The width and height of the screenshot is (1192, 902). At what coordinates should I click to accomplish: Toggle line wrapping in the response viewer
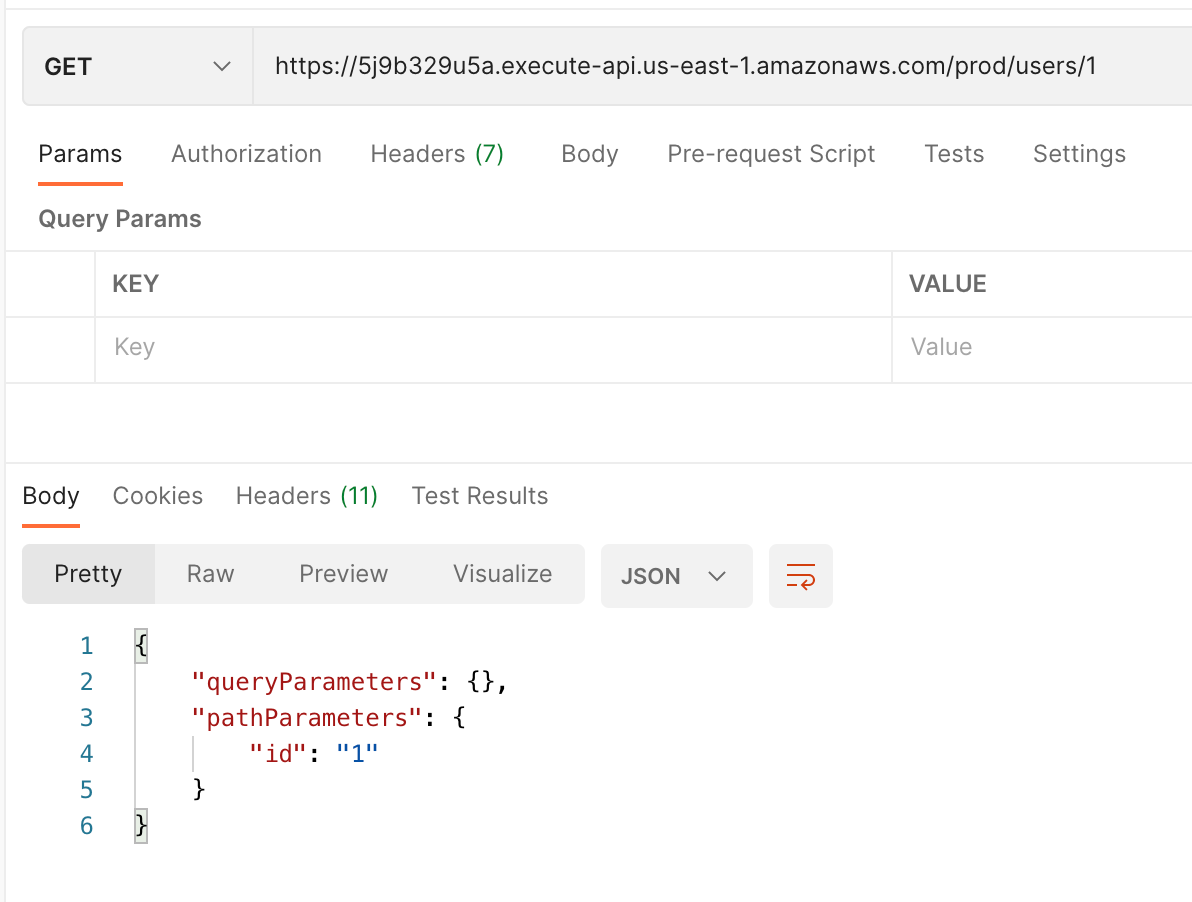800,575
